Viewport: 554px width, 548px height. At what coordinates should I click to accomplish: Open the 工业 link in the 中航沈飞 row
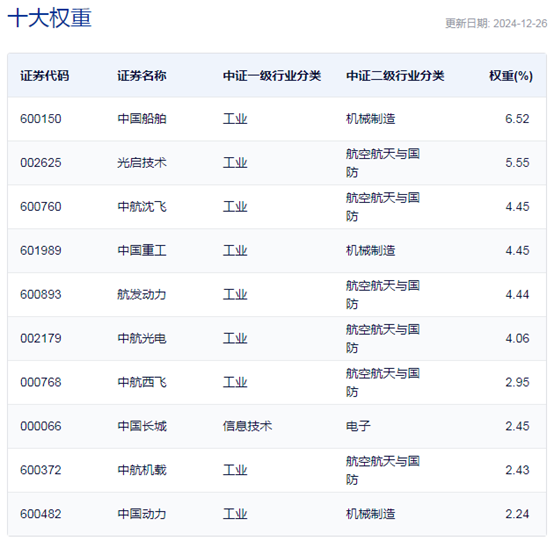pos(235,206)
